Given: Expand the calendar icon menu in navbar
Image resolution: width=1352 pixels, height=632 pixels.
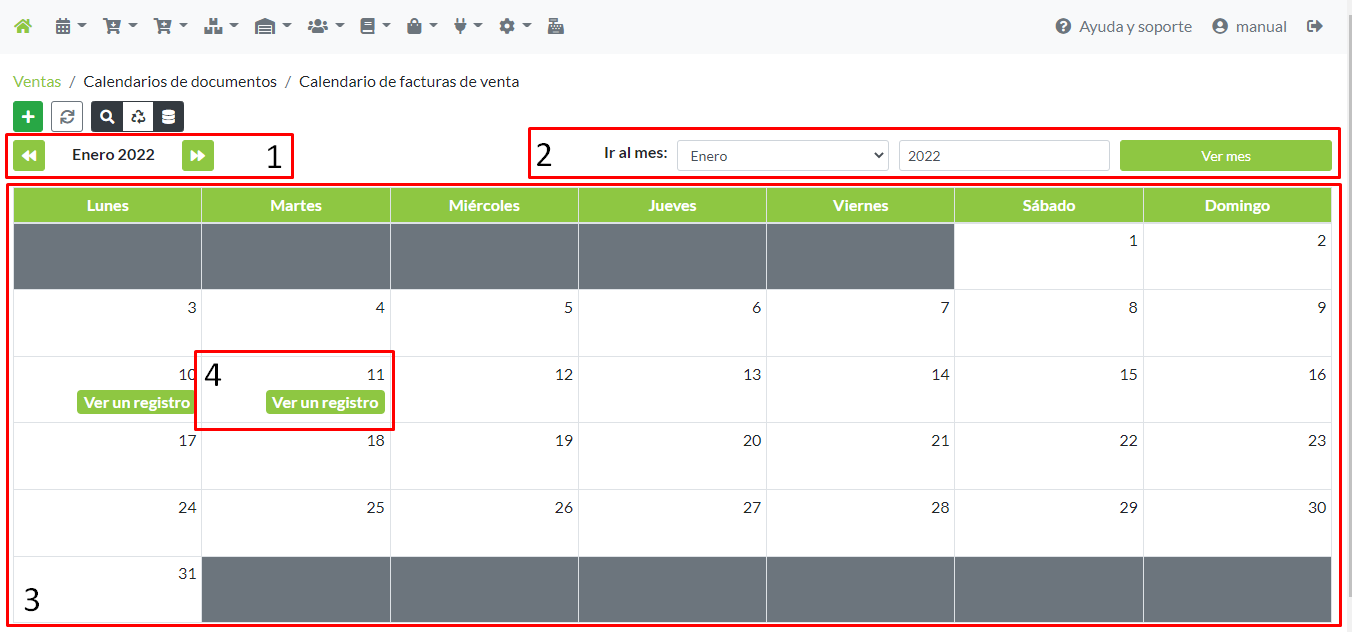Looking at the screenshot, I should click(70, 27).
